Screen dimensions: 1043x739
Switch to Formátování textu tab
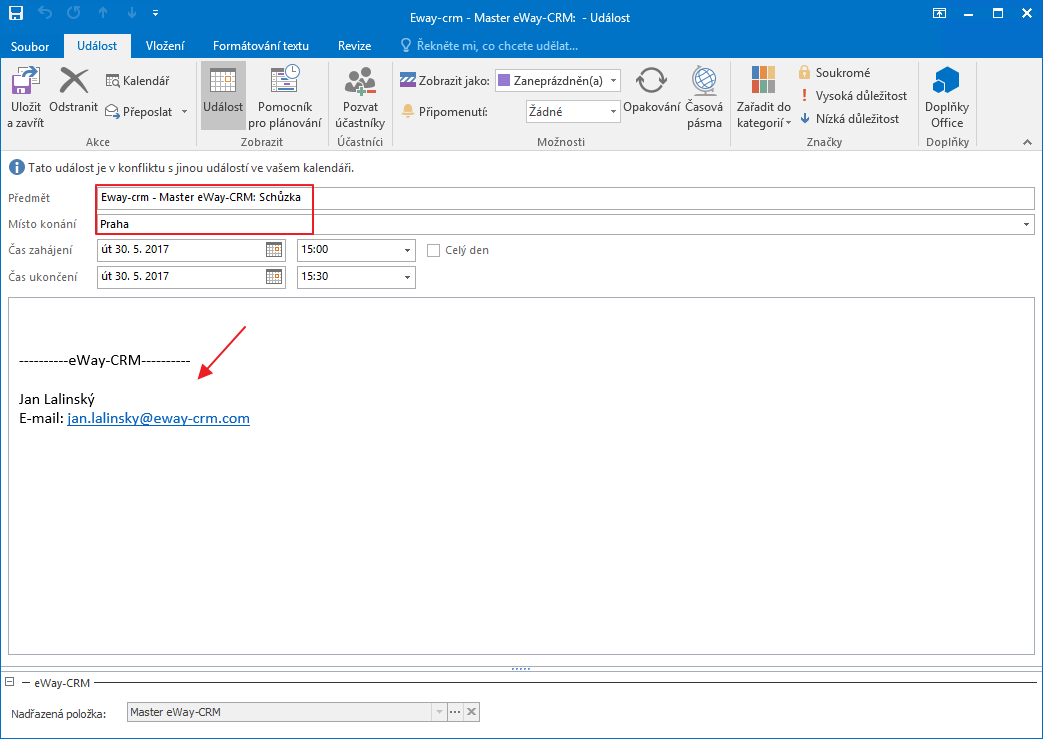[x=261, y=46]
